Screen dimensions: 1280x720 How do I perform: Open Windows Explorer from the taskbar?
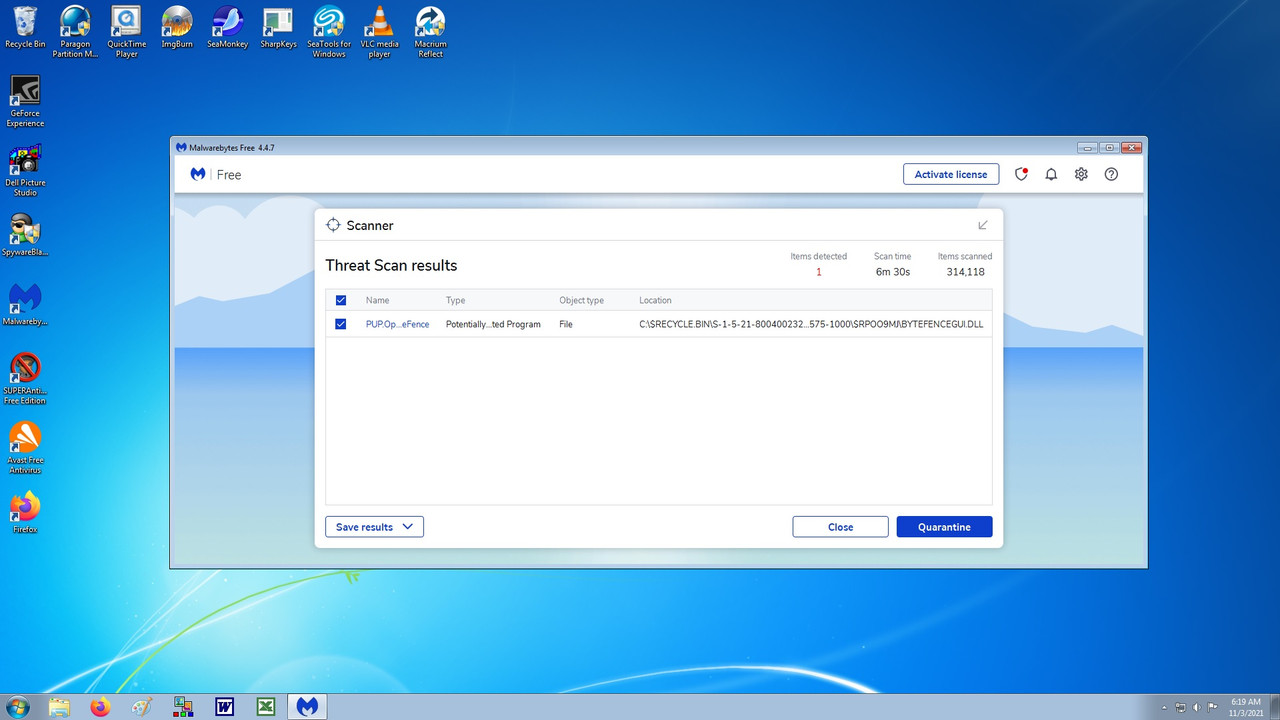[x=59, y=707]
